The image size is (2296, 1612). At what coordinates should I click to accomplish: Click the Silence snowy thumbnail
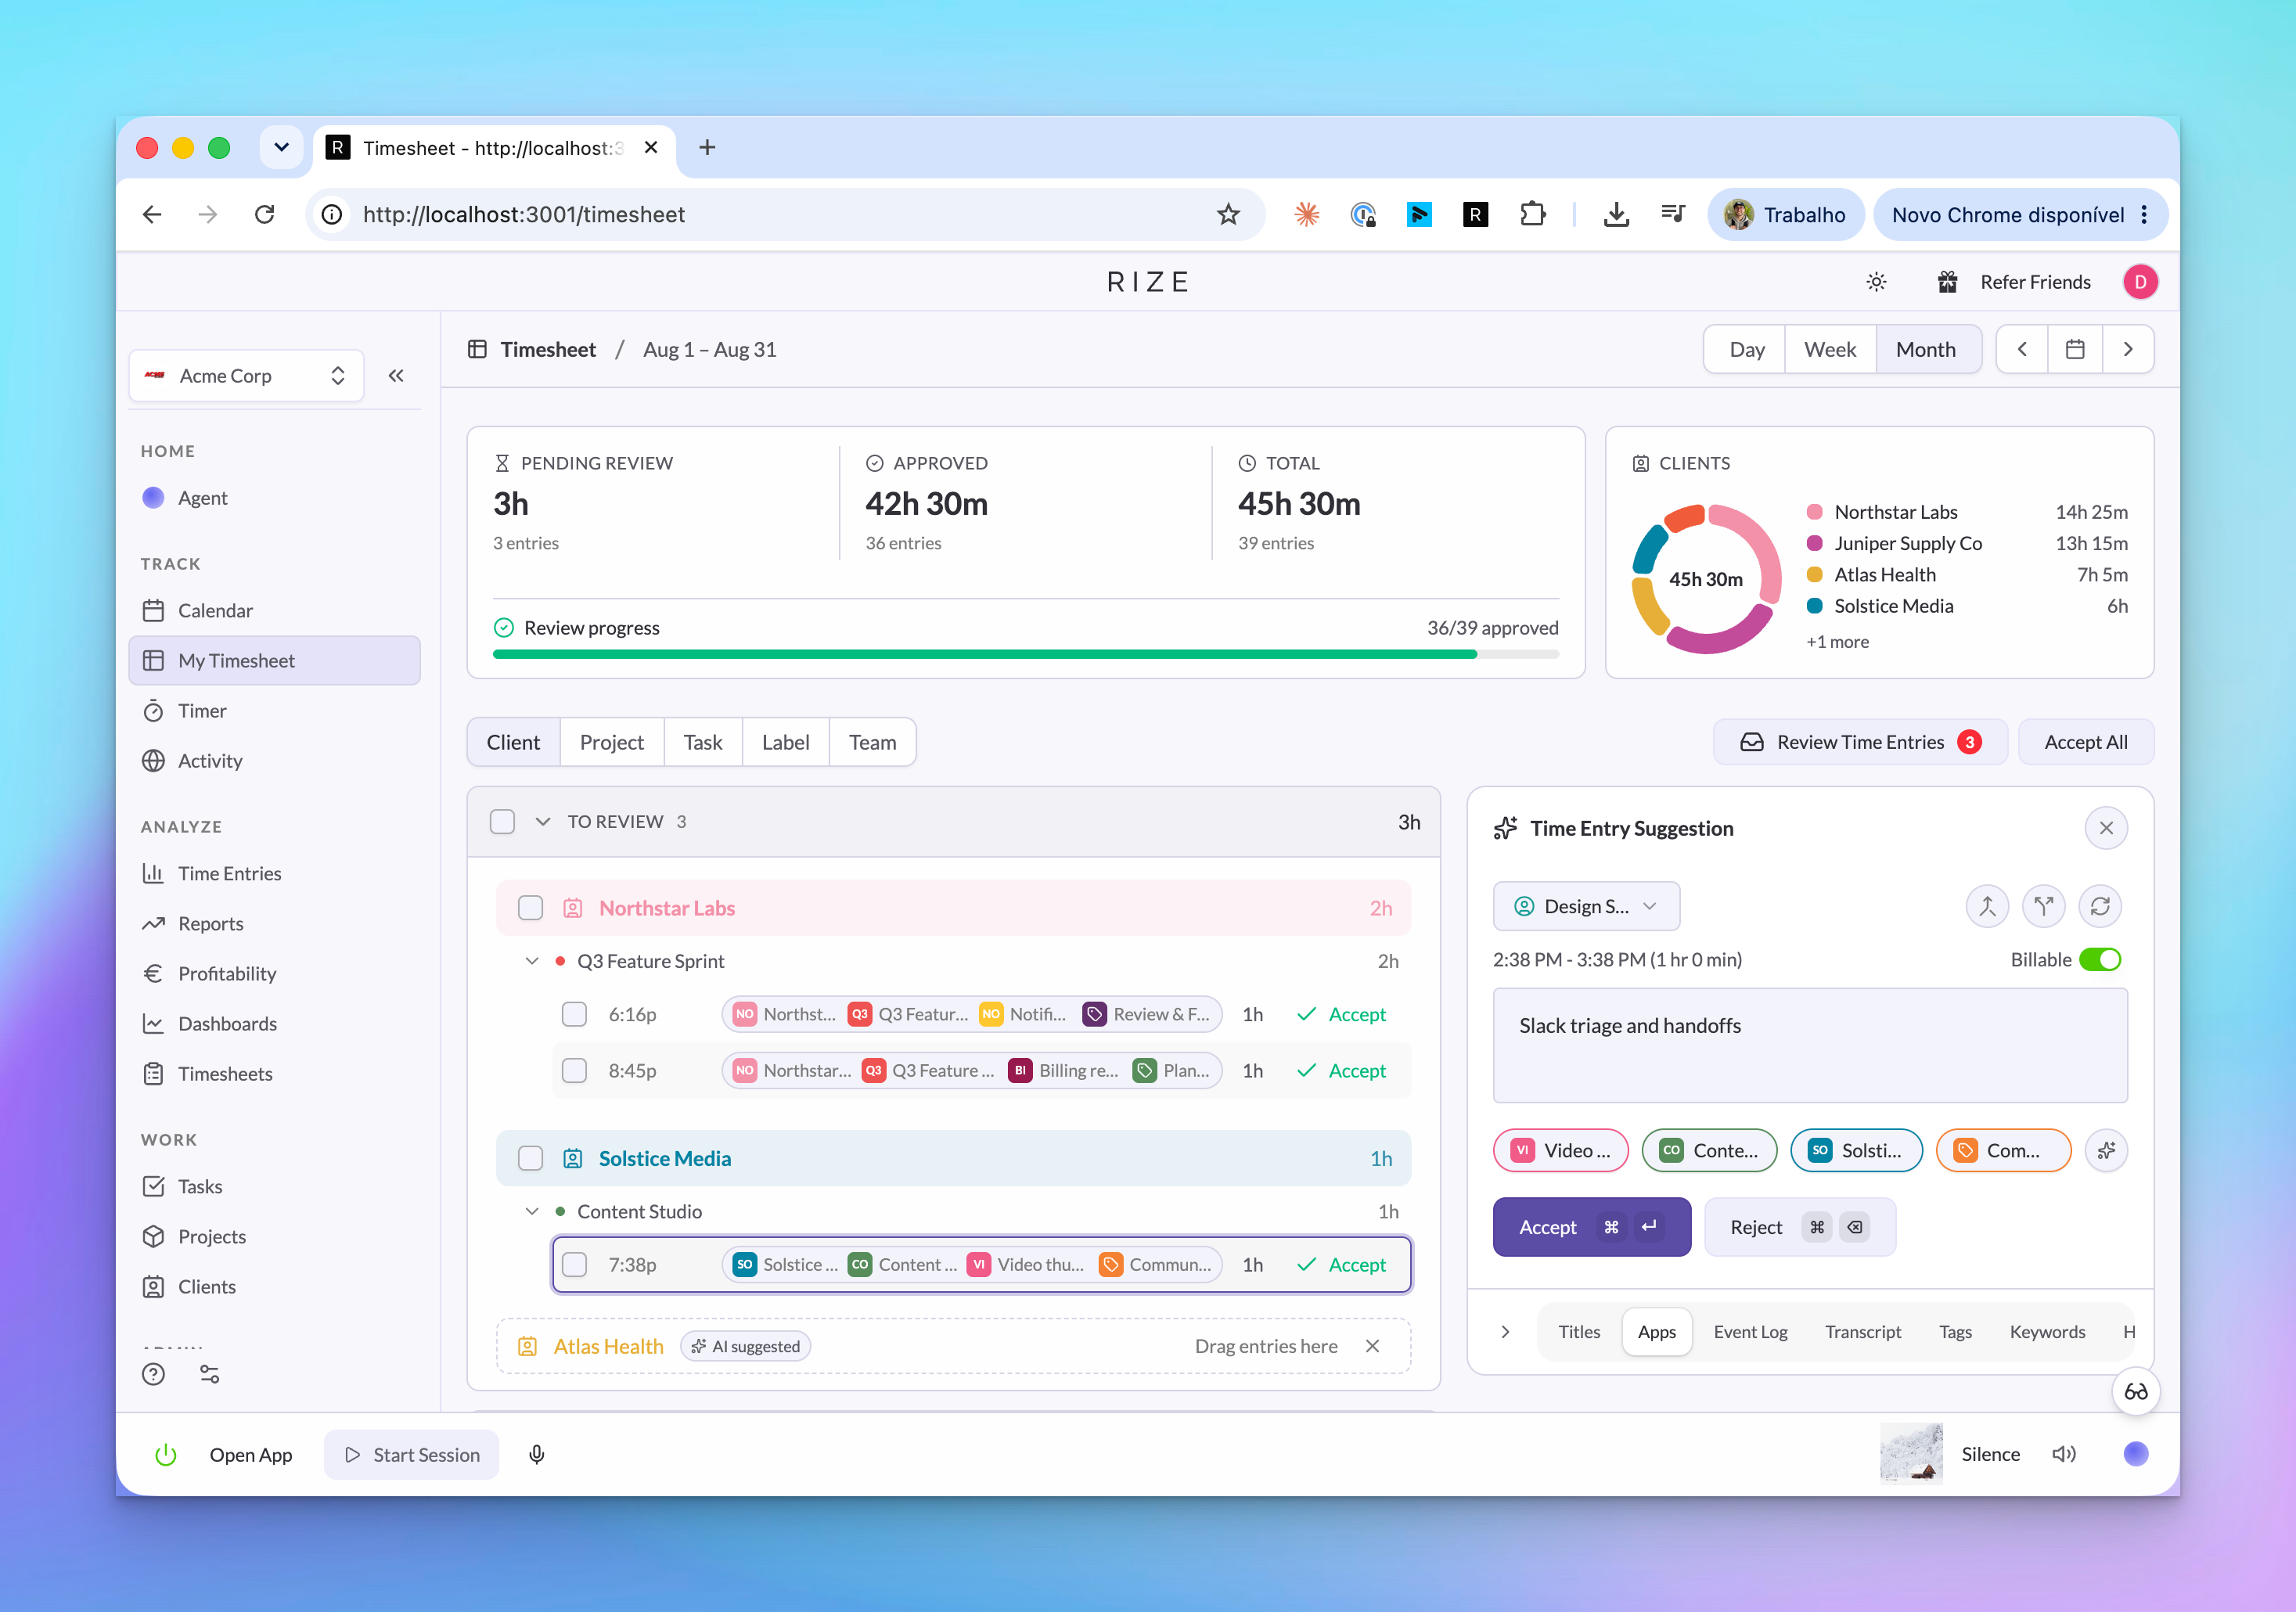tap(1911, 1454)
